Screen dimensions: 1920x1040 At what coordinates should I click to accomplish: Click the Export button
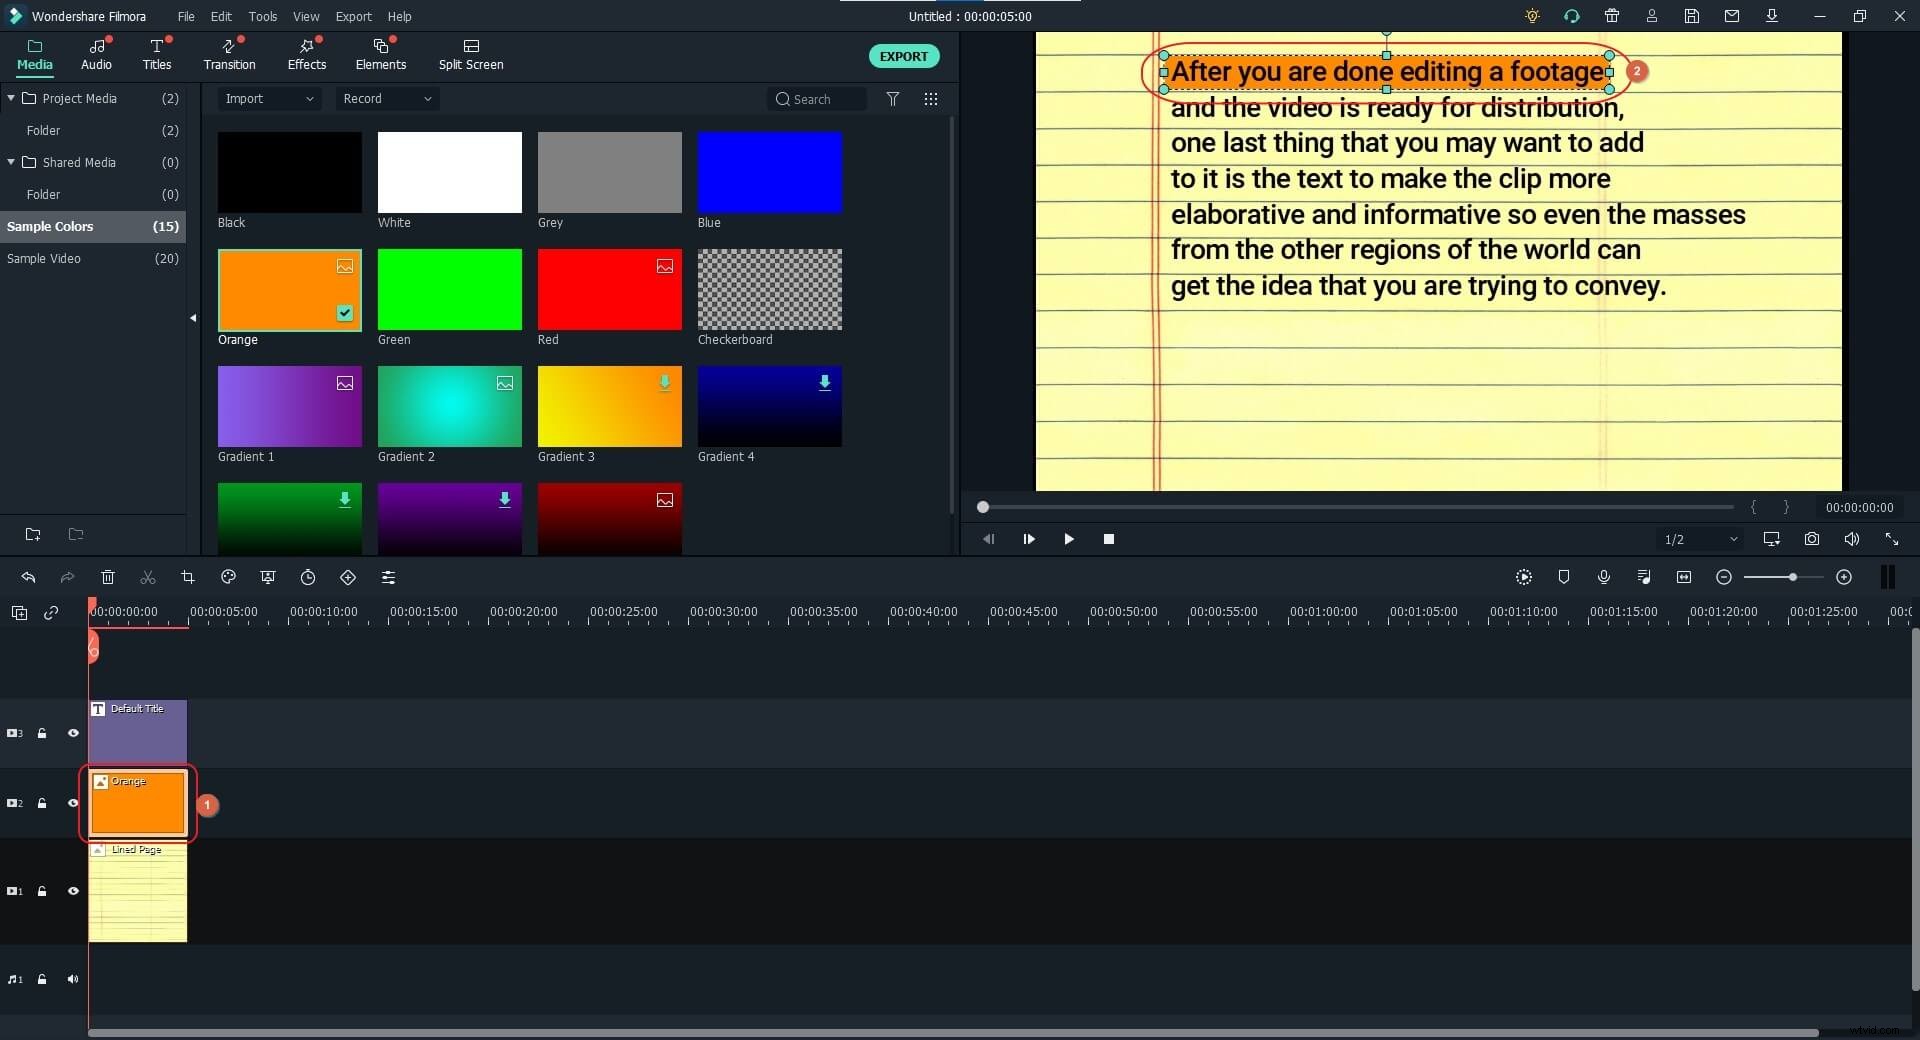tap(903, 56)
